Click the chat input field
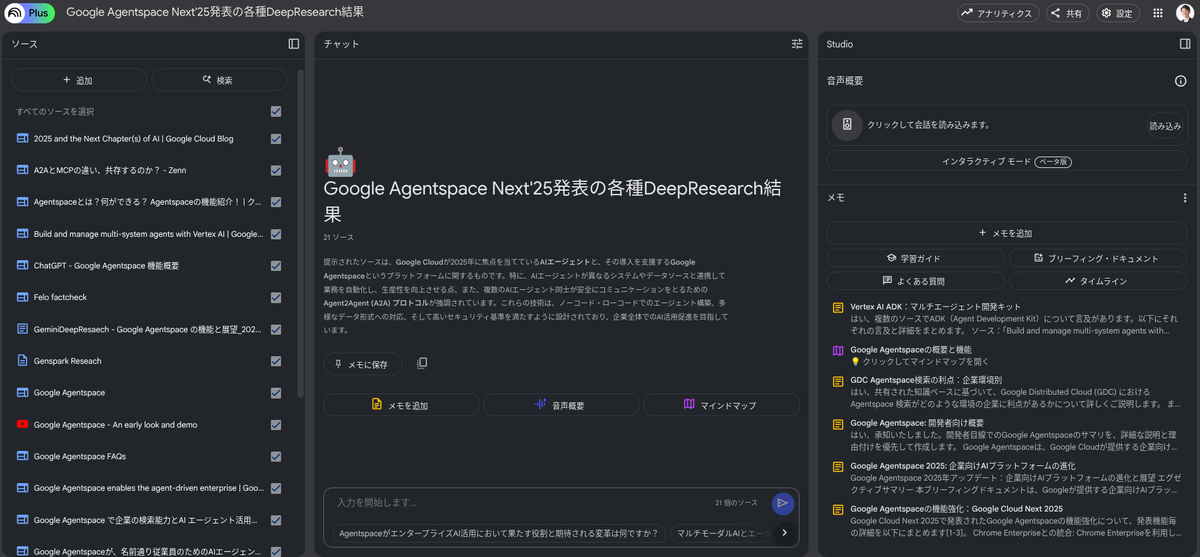 [x=520, y=502]
